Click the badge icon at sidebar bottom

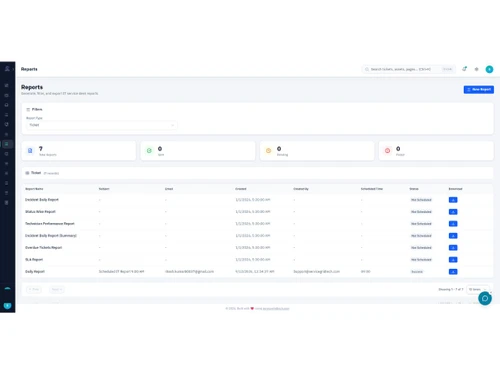(7, 306)
